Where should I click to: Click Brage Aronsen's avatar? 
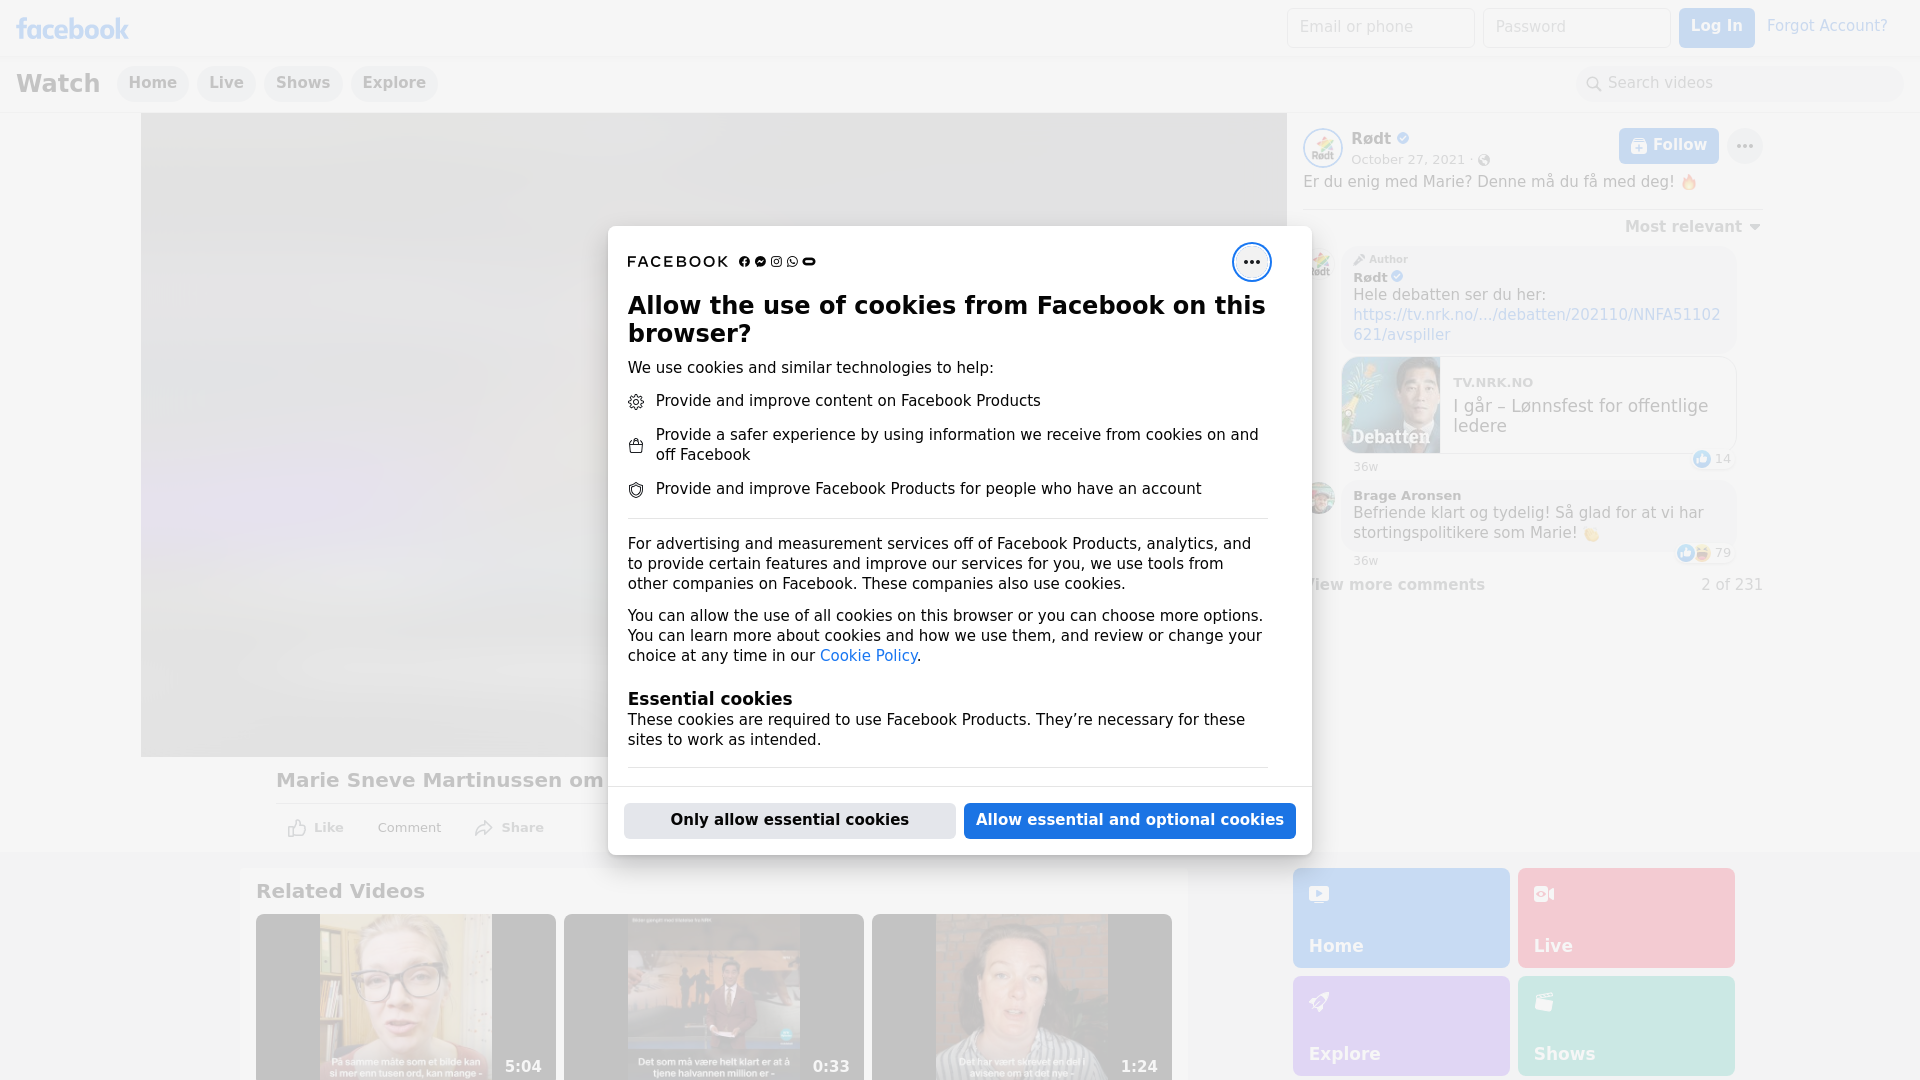pos(1320,498)
